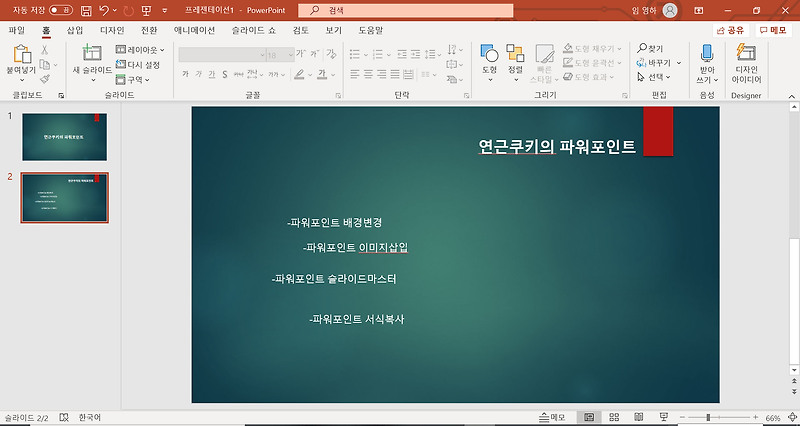Screen dimensions: 800x426
Task: Switch to Reading view in status bar
Action: (x=638, y=417)
